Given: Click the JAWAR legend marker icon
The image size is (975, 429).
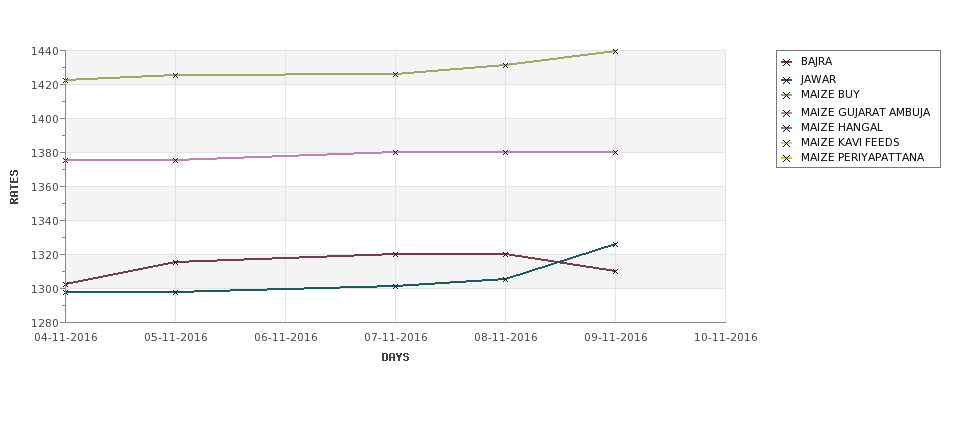Looking at the screenshot, I should coord(787,80).
